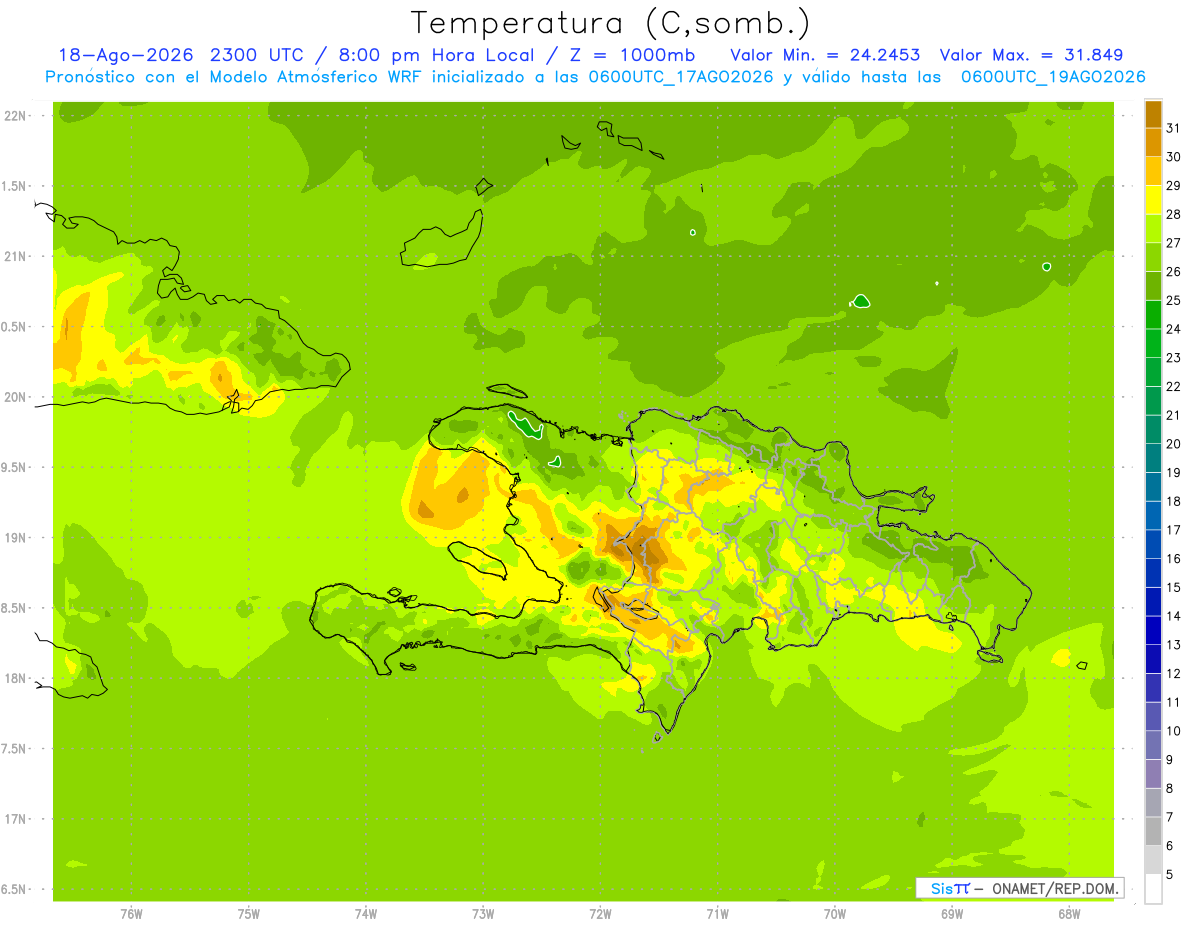The width and height of the screenshot is (1200, 927).
Task: Click the longitude label '68W'
Action: [x=1068, y=913]
